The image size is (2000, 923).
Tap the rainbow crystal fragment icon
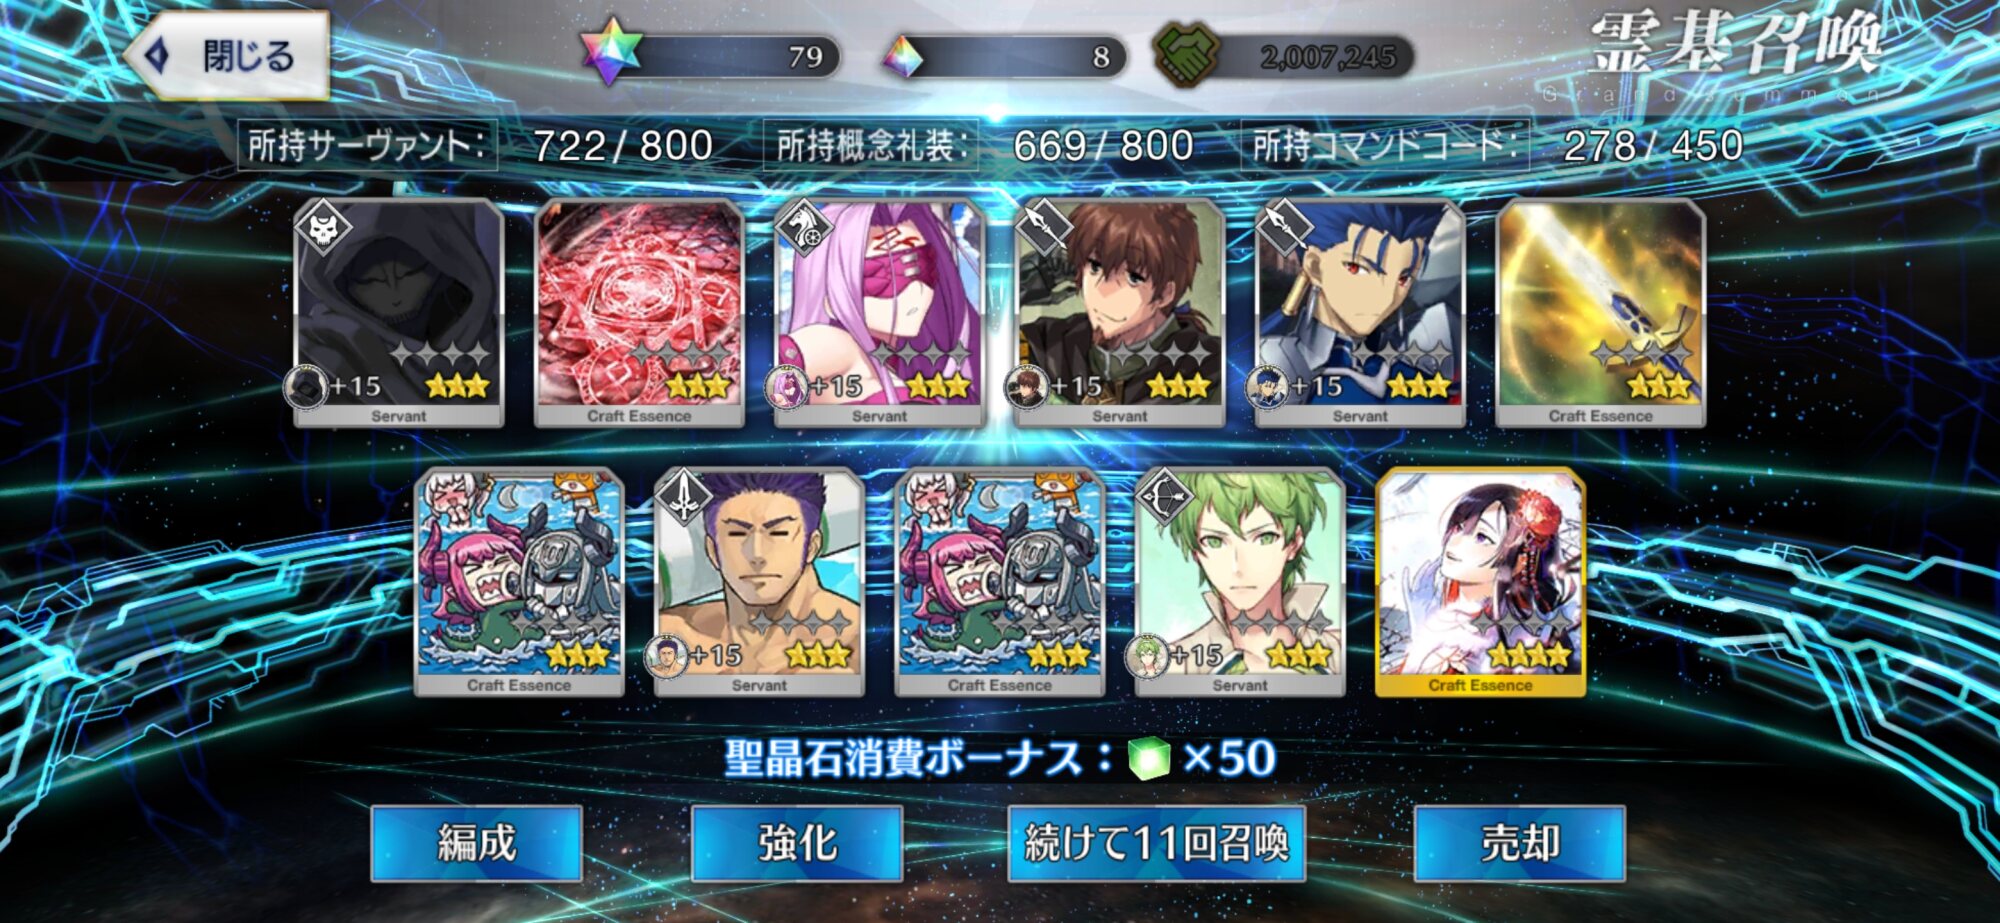tap(901, 56)
